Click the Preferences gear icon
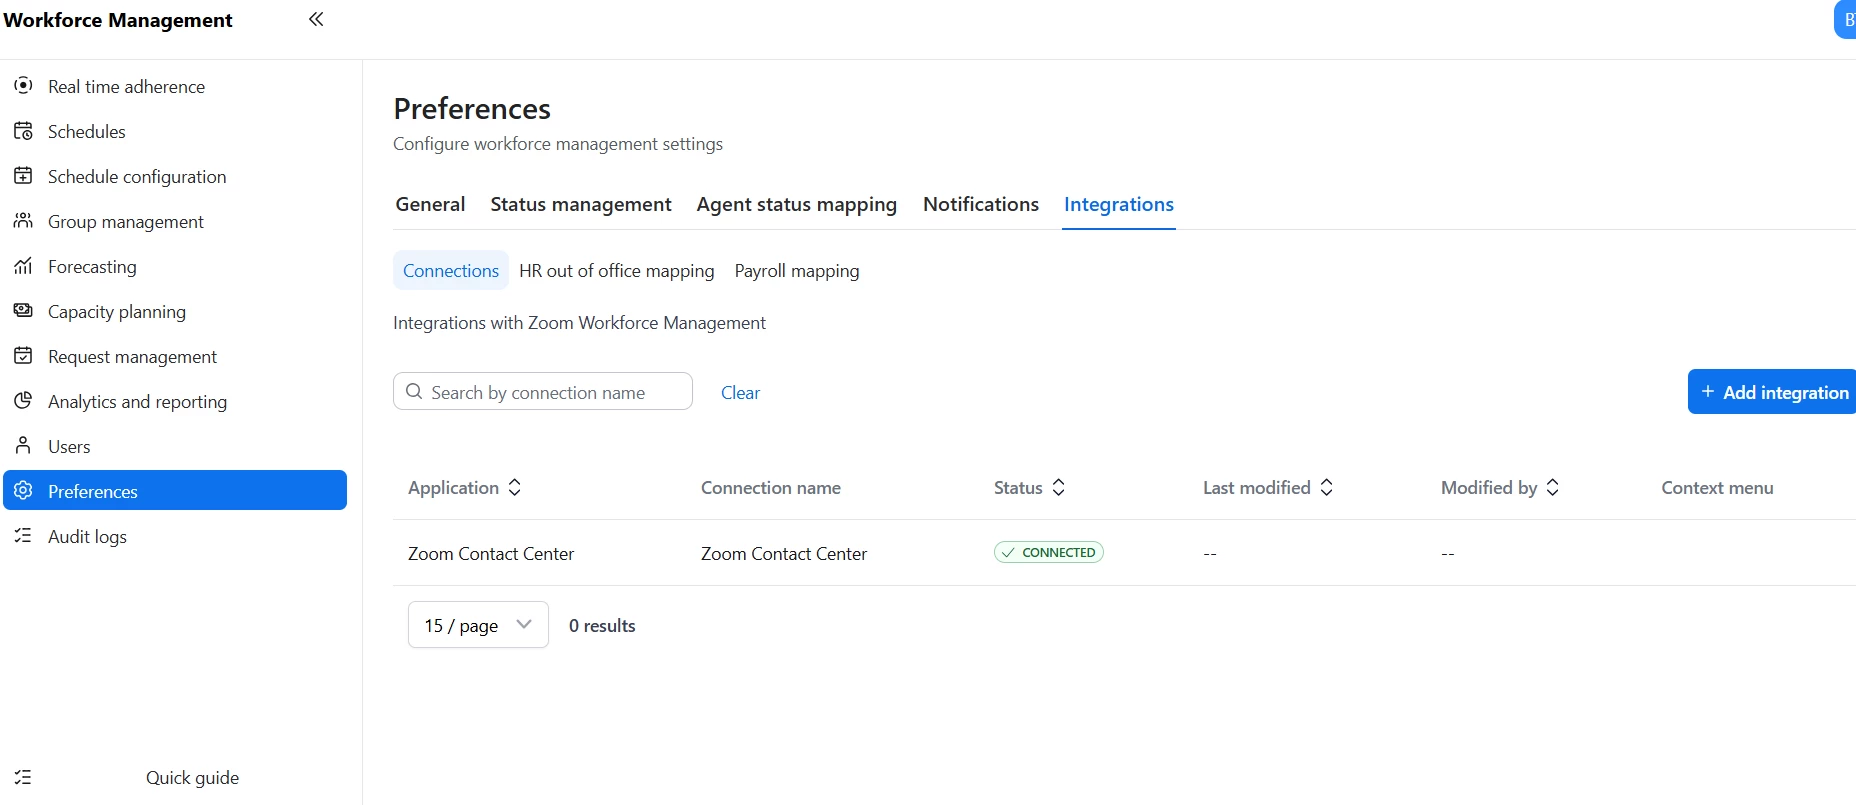This screenshot has width=1856, height=805. click(23, 491)
